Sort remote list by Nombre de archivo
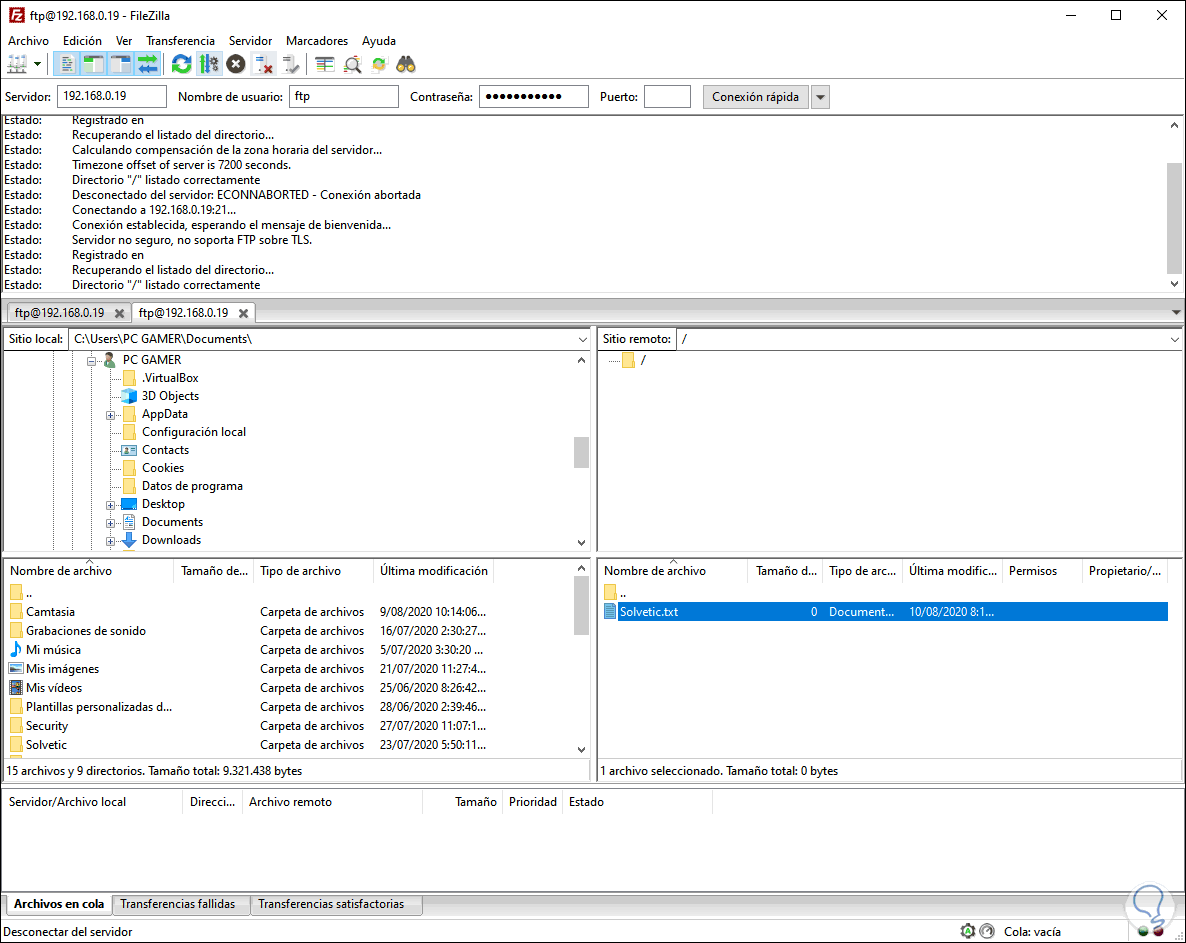 click(x=672, y=571)
